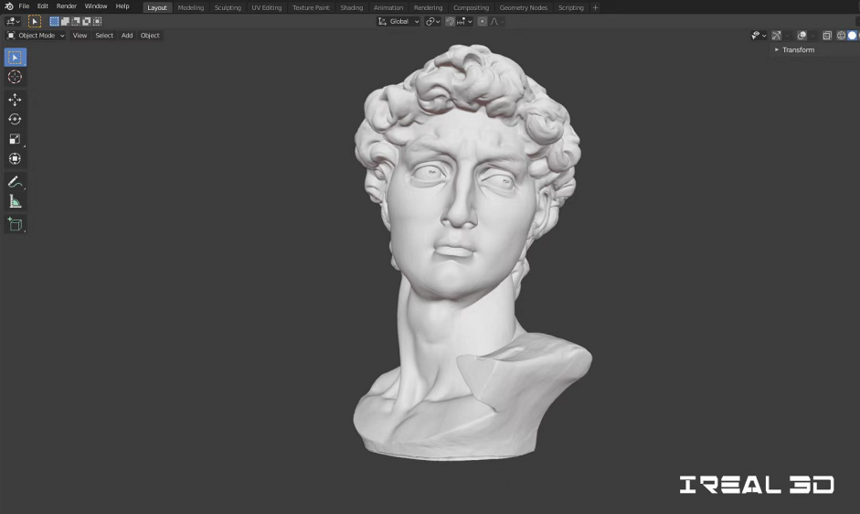Add a new workspace with plus button
Viewport: 860px width, 514px height.
595,8
